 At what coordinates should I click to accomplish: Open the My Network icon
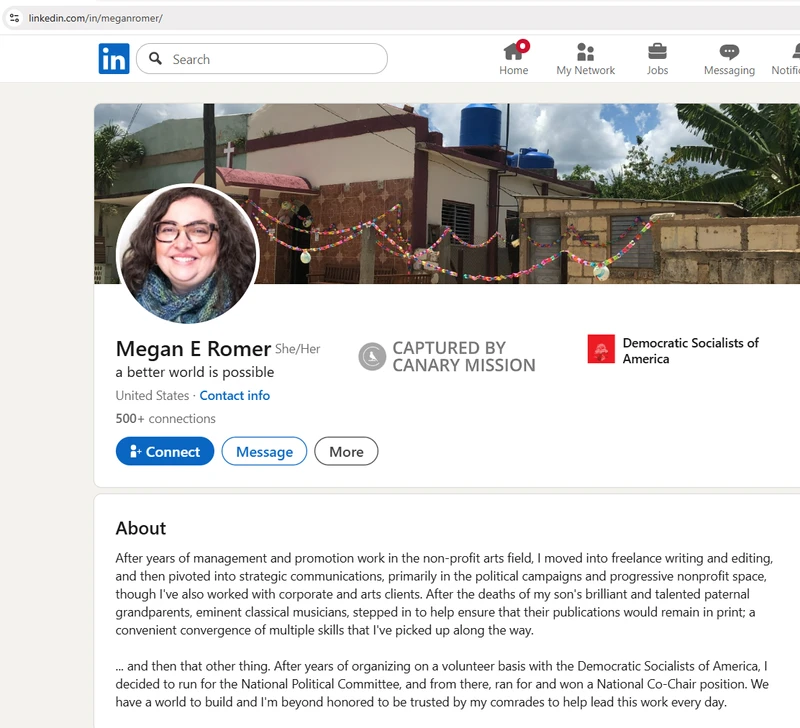[x=586, y=52]
